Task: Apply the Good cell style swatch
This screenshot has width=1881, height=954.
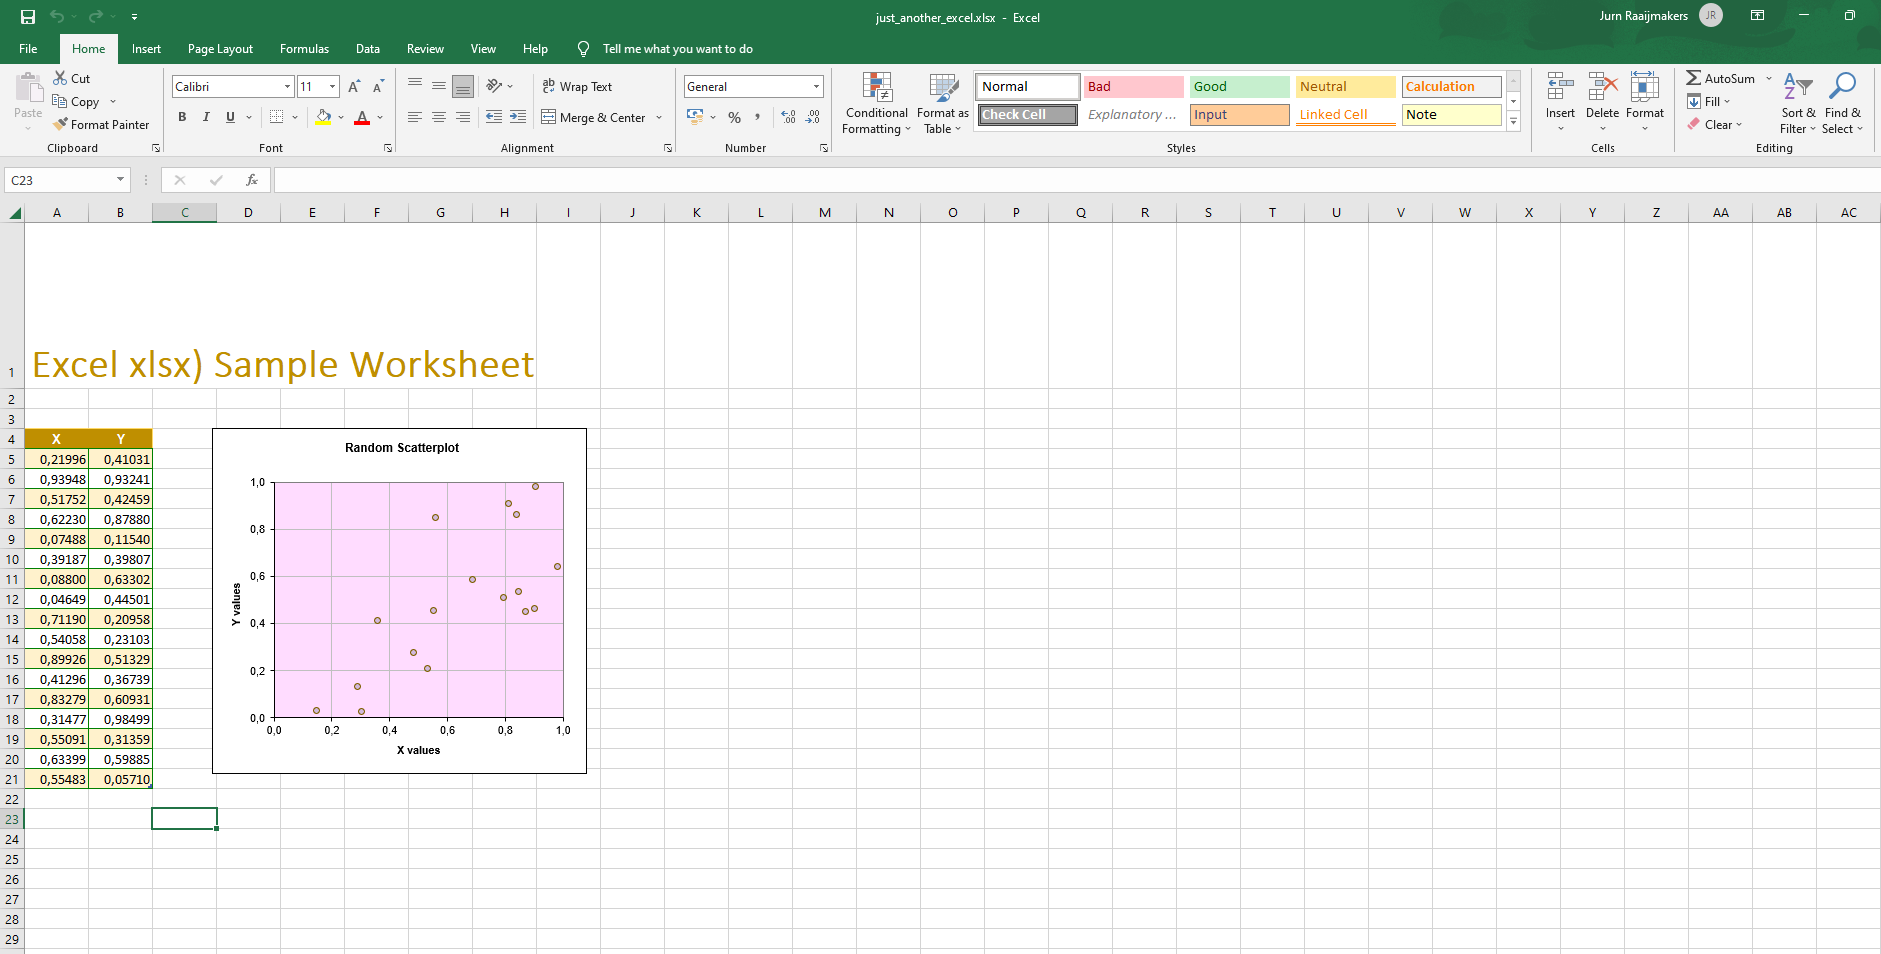Action: click(1239, 87)
